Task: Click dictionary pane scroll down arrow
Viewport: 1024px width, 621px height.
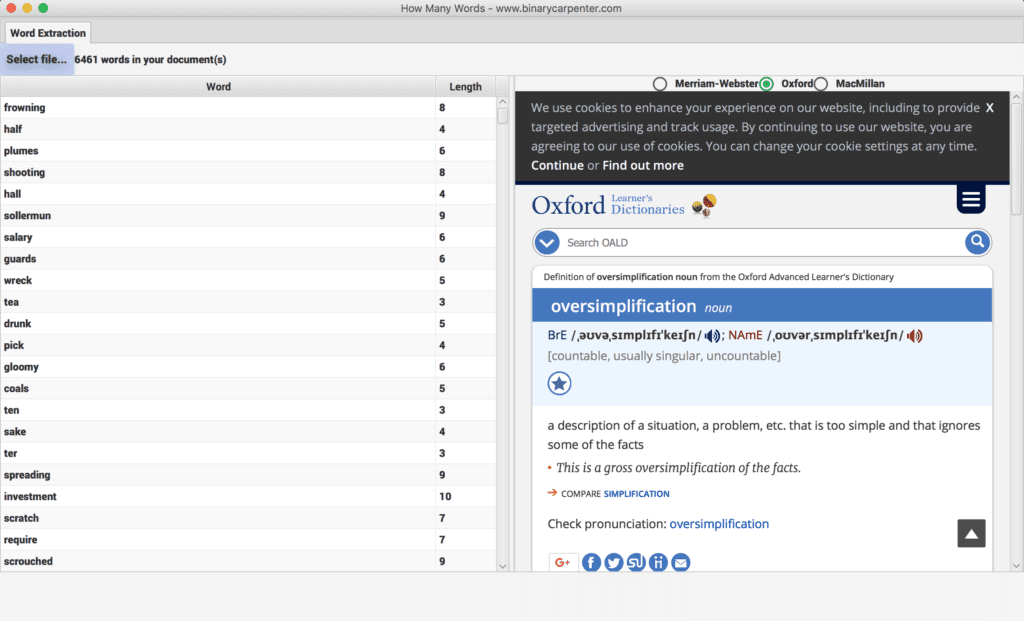Action: 1016,566
